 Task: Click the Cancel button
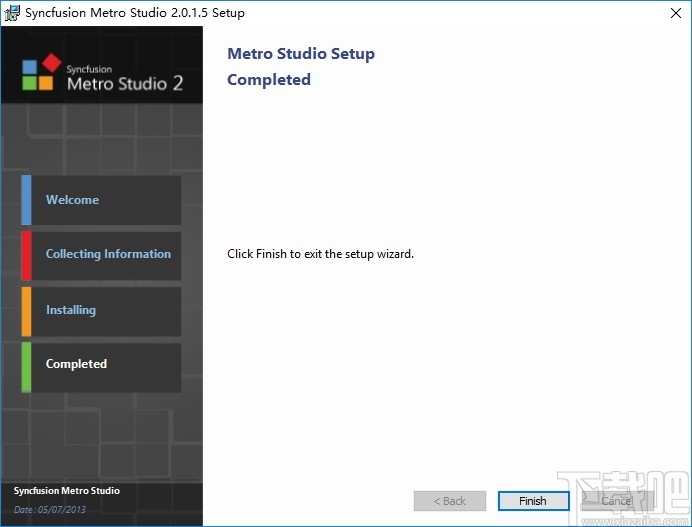point(617,501)
